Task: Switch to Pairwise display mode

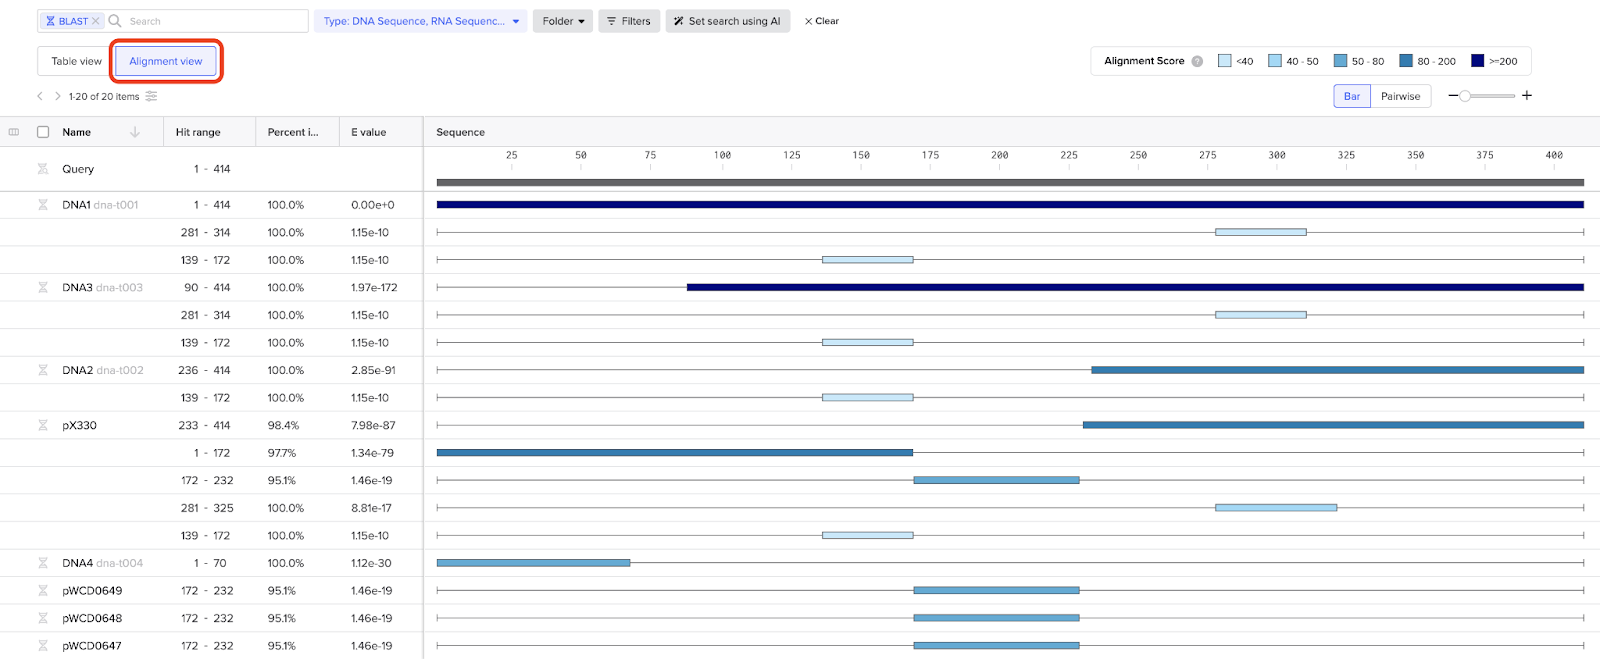Action: (x=1400, y=96)
